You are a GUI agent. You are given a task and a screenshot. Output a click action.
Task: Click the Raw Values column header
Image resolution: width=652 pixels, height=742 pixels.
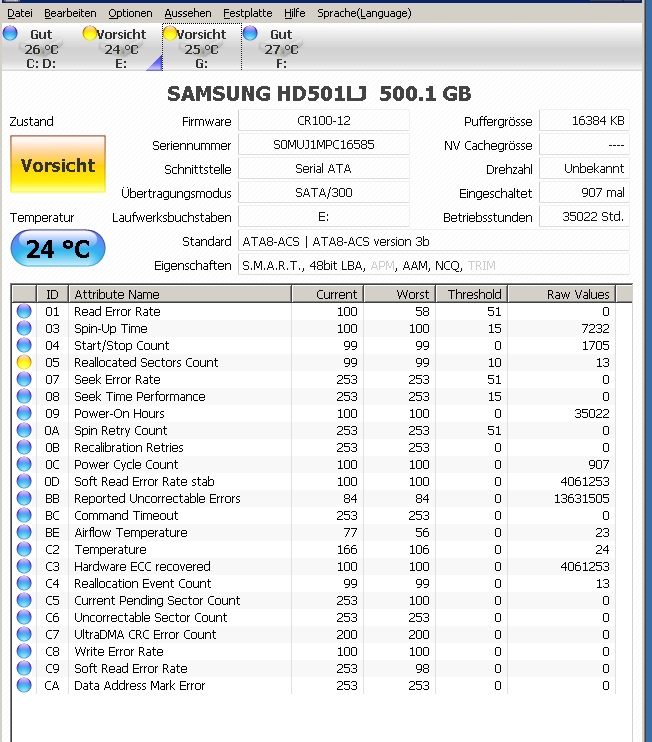[x=562, y=294]
